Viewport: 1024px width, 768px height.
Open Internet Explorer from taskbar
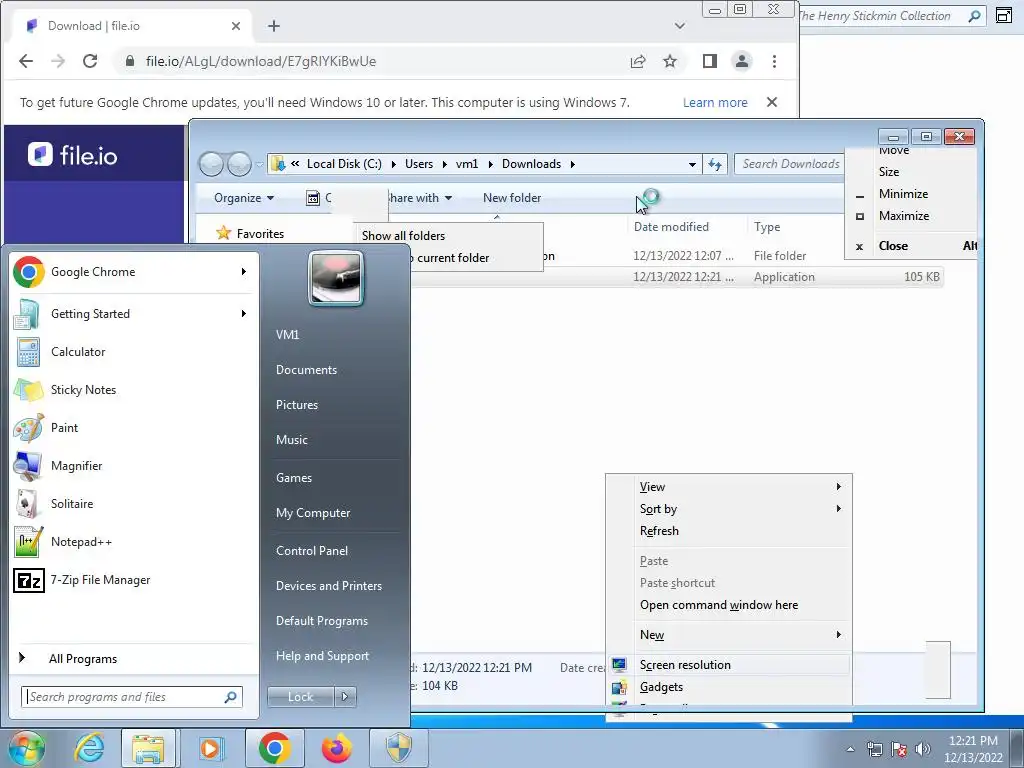click(x=89, y=748)
